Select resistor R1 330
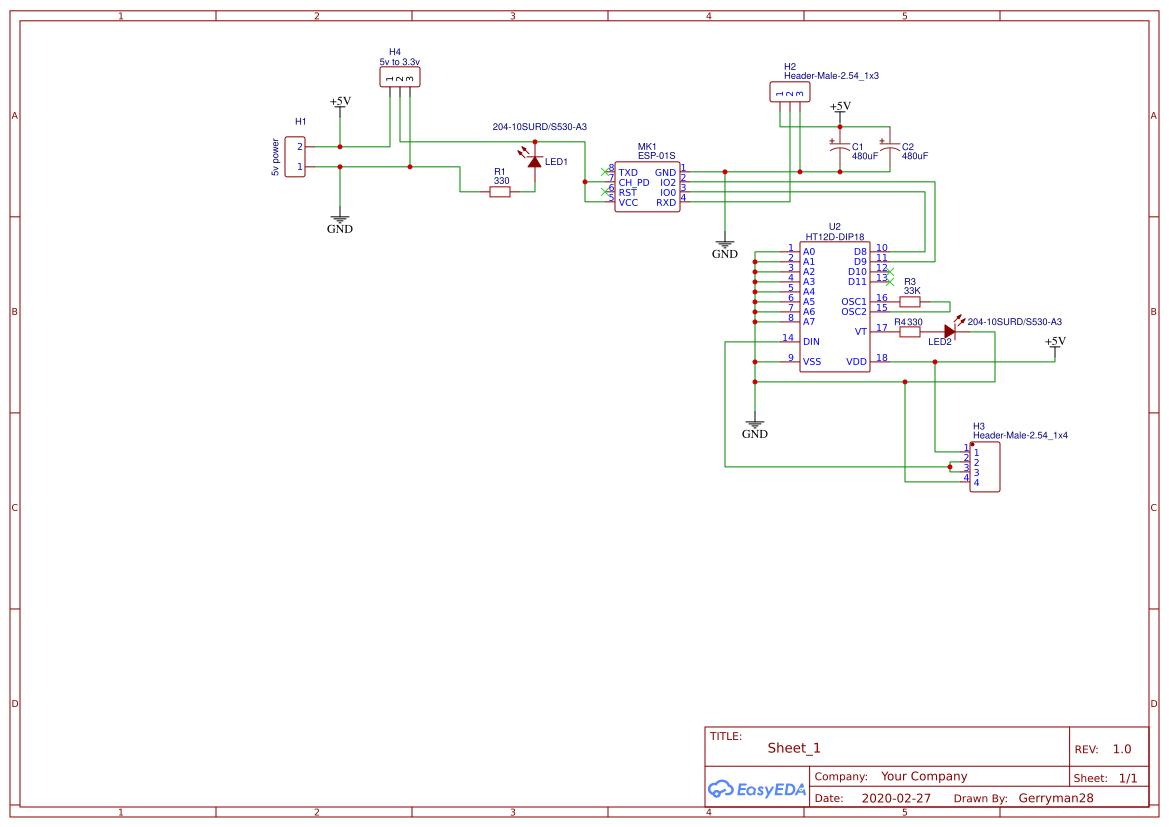The image size is (1169, 827). [498, 190]
